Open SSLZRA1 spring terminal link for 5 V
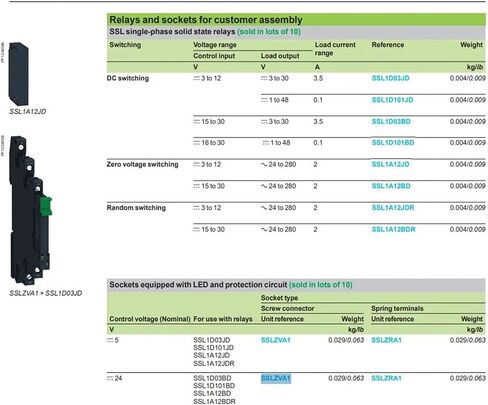488x405 pixels. coord(386,340)
